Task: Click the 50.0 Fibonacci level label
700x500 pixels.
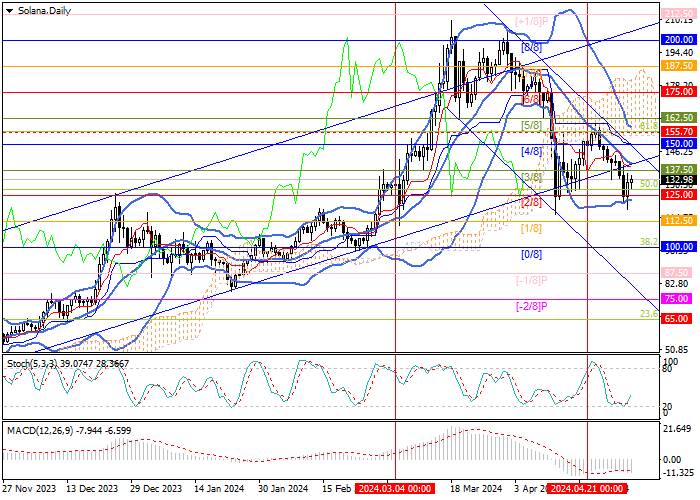Action: tap(649, 183)
